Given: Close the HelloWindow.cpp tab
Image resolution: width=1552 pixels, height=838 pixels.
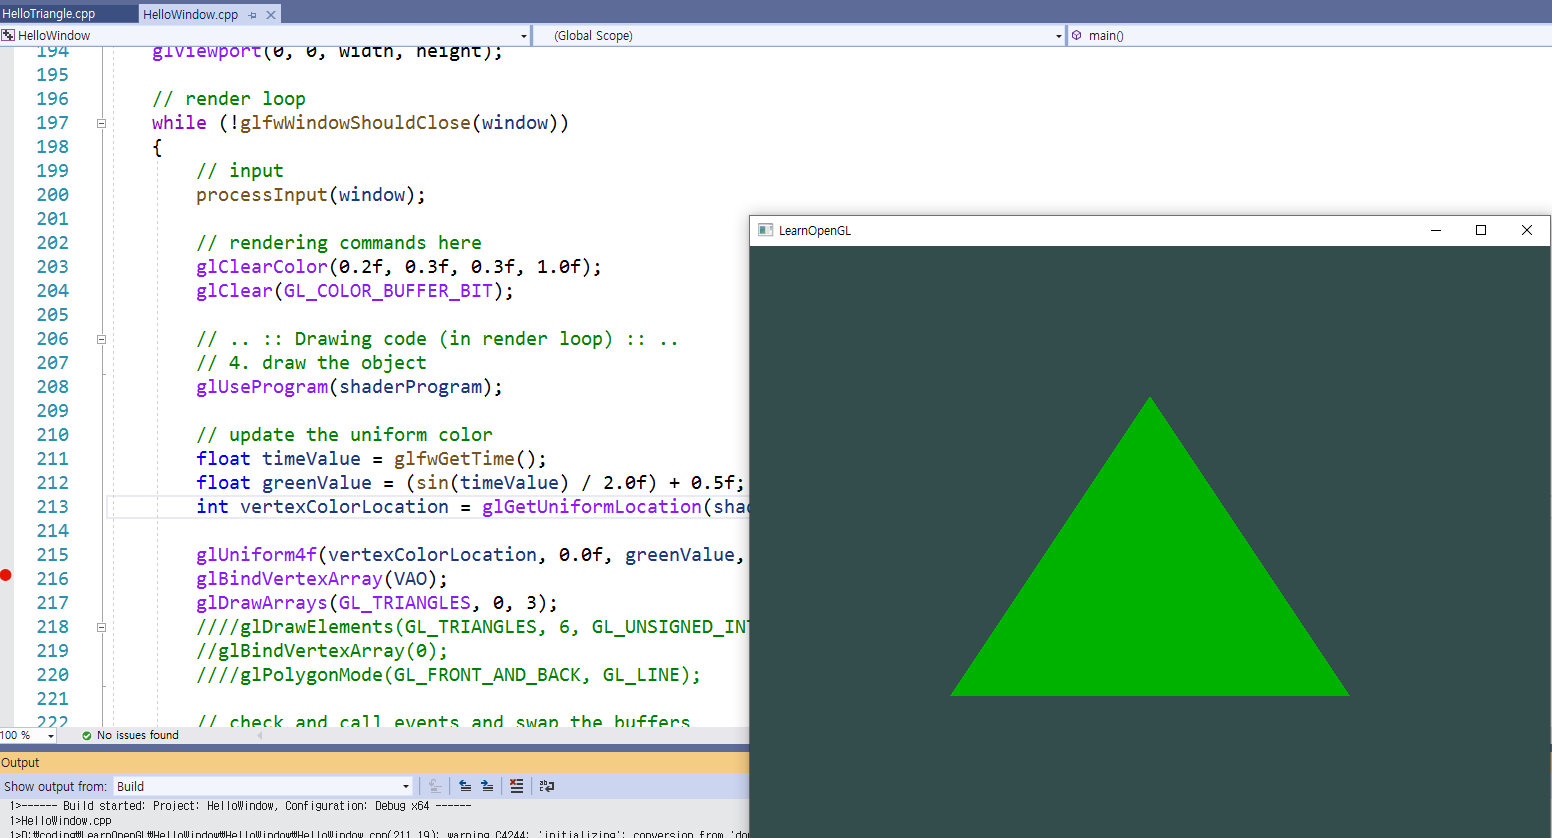Looking at the screenshot, I should [x=271, y=15].
